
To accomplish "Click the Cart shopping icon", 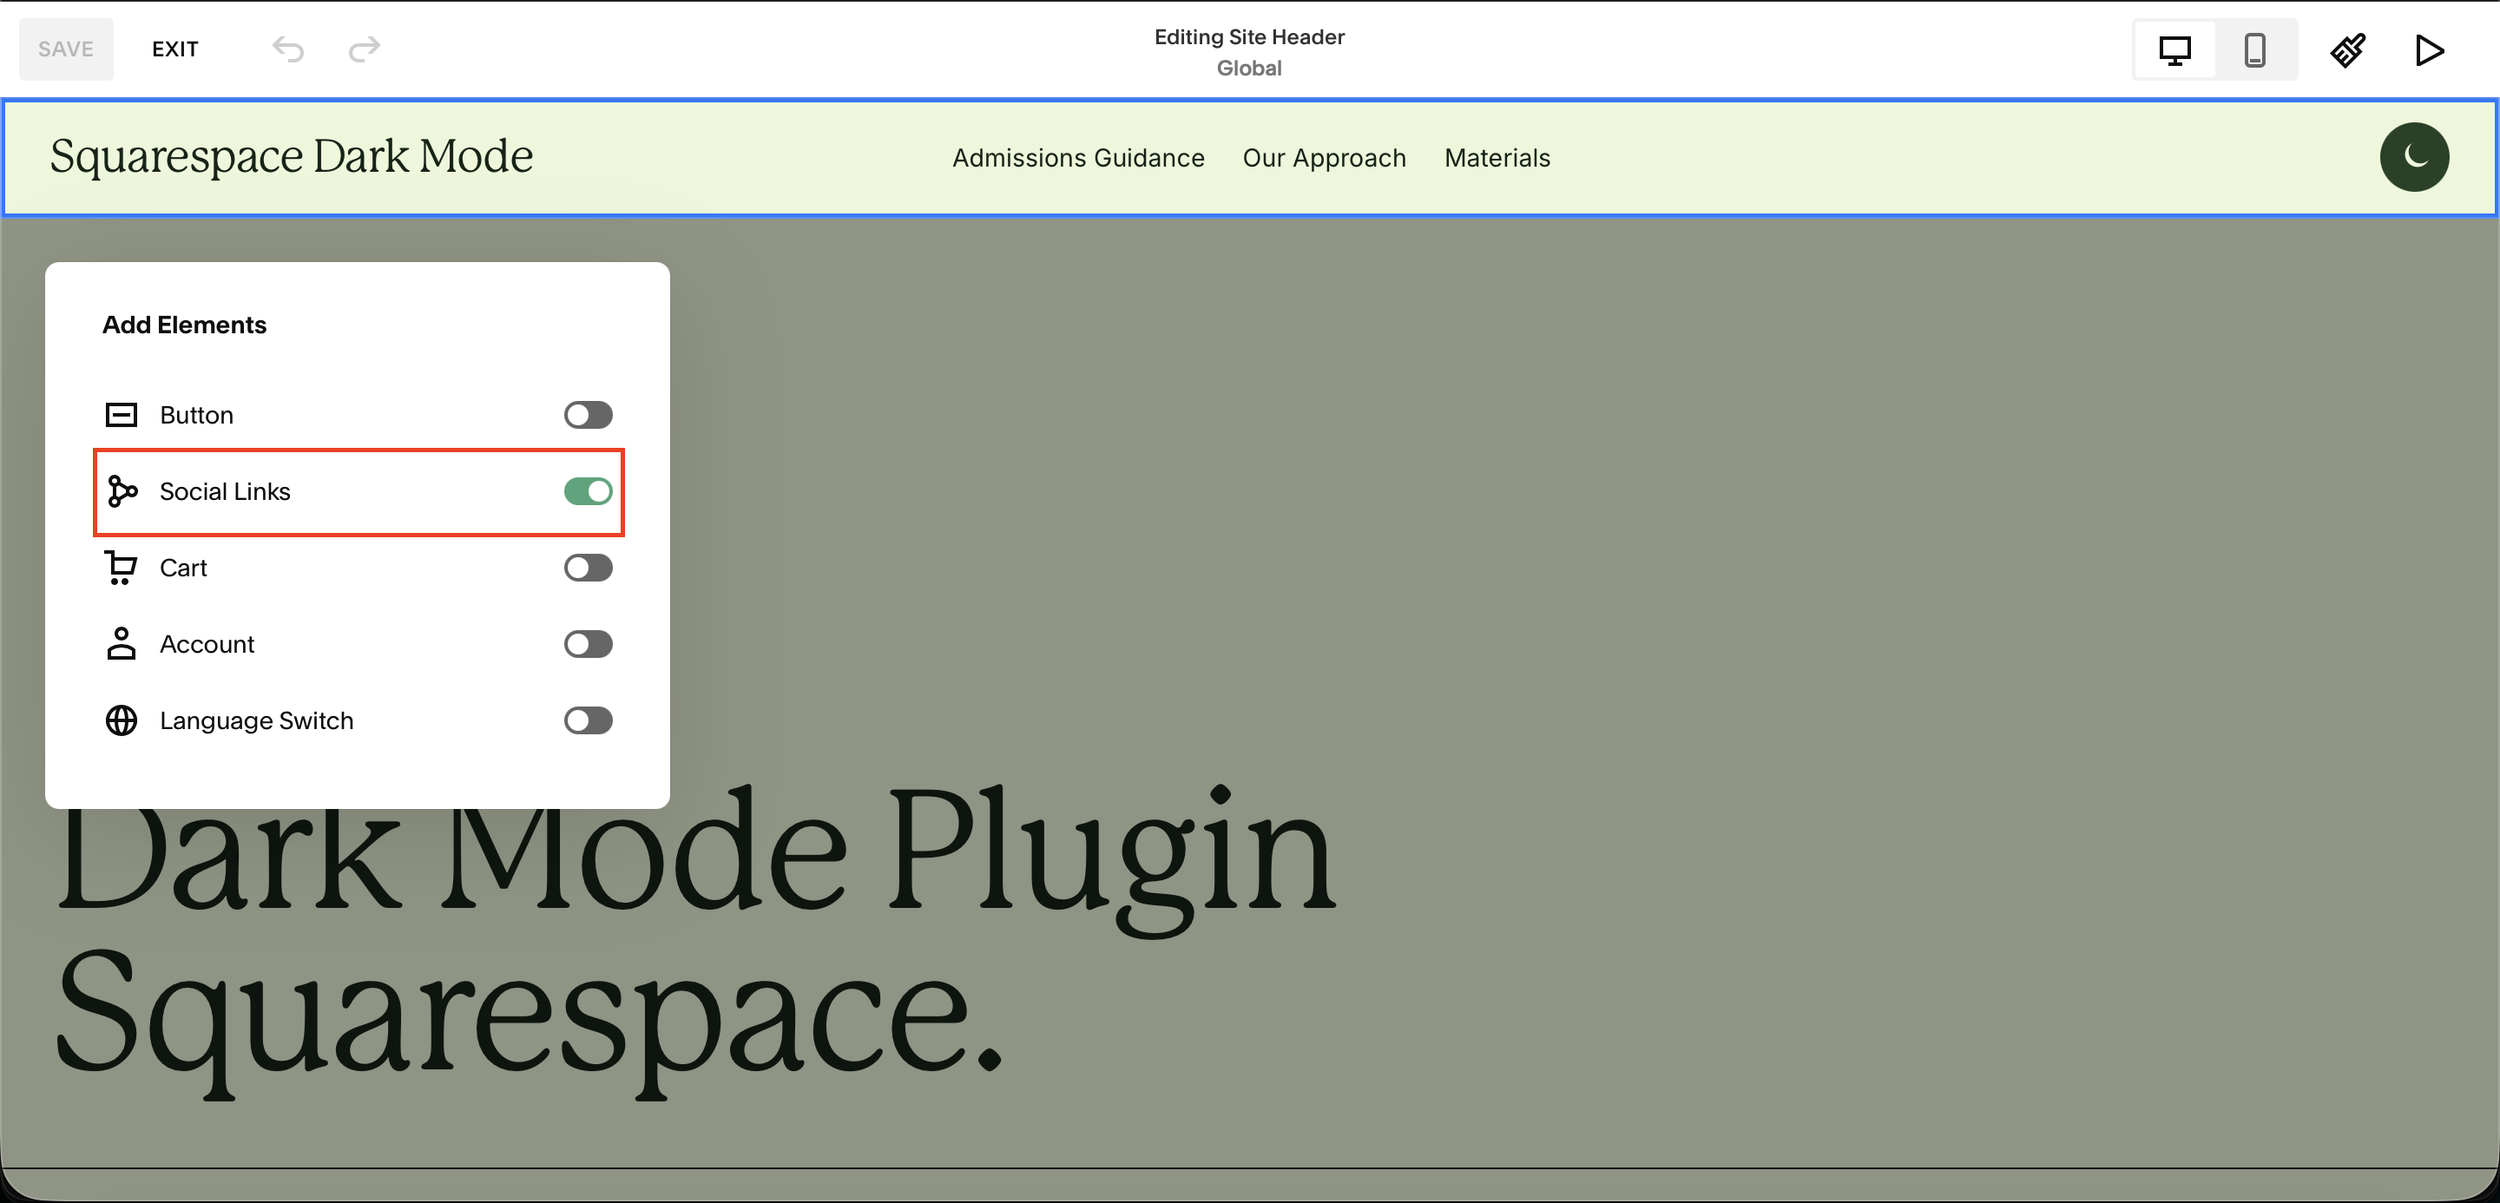I will (121, 568).
